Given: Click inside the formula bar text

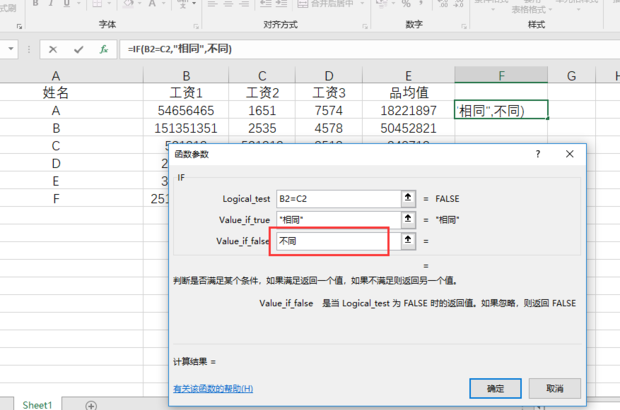Looking at the screenshot, I should click(180, 49).
